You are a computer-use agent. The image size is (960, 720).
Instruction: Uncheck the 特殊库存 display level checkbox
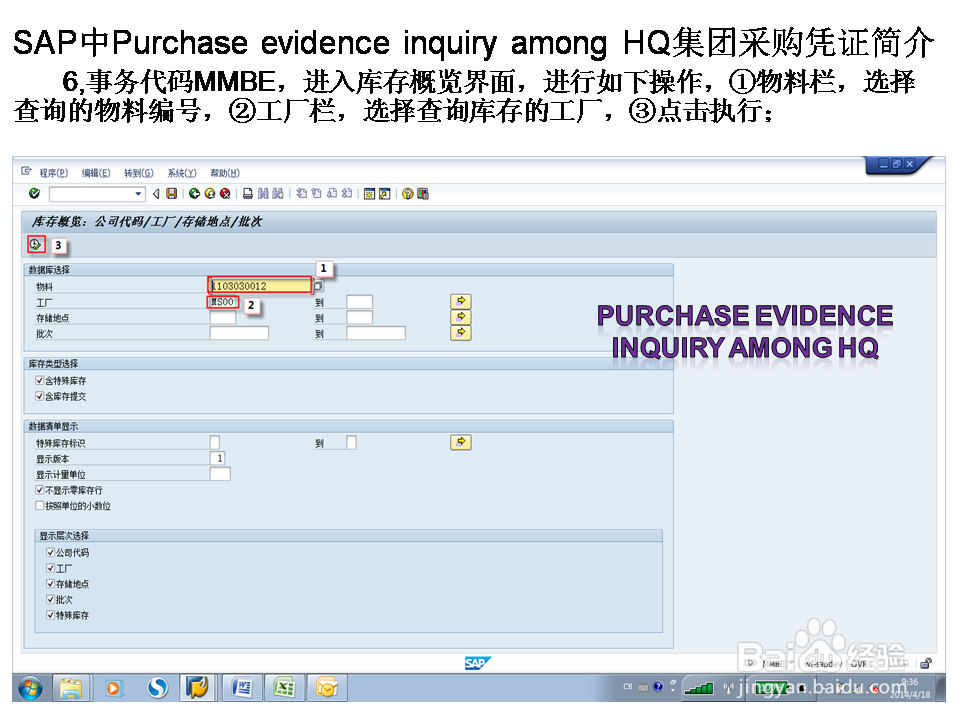point(50,615)
